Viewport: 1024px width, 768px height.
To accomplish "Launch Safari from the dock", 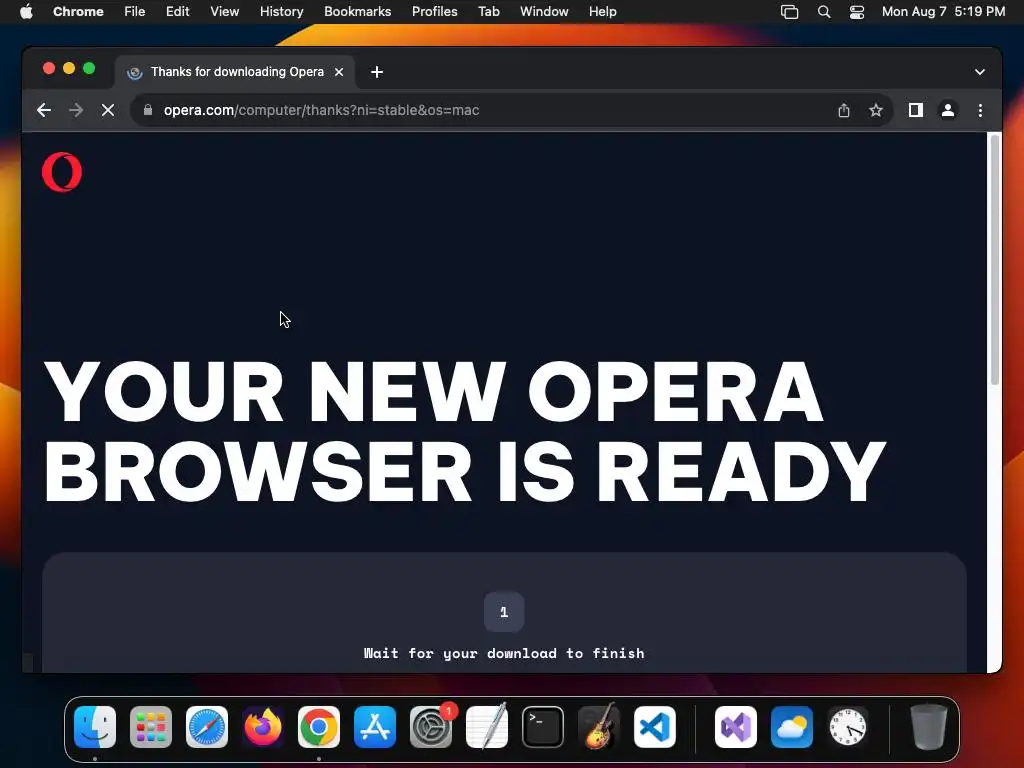I will (207, 727).
